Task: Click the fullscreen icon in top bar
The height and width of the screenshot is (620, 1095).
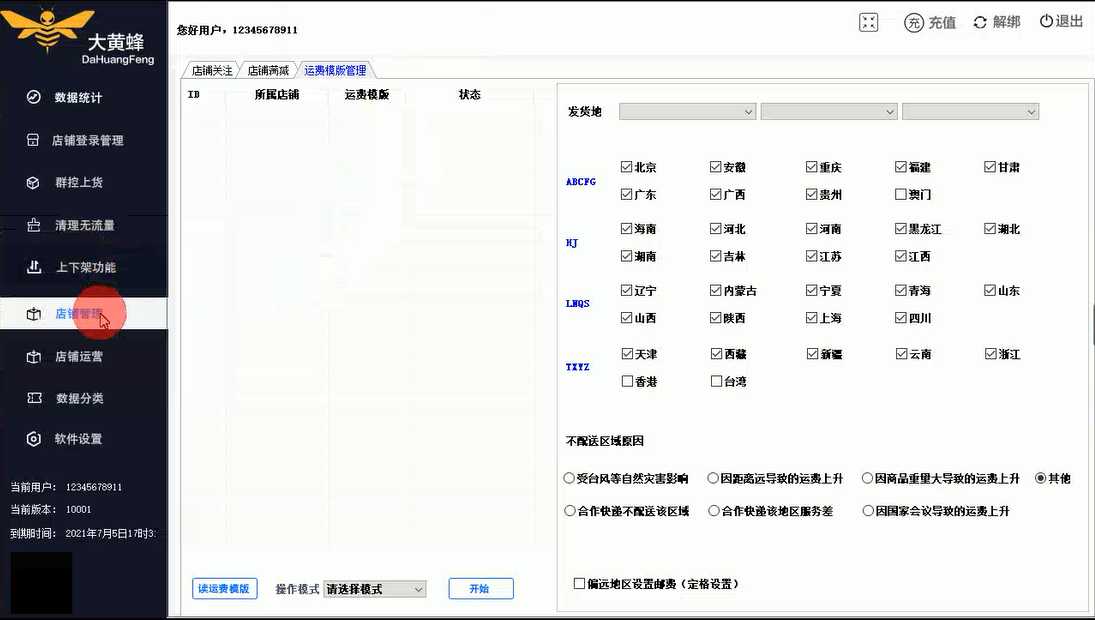Action: pos(868,22)
